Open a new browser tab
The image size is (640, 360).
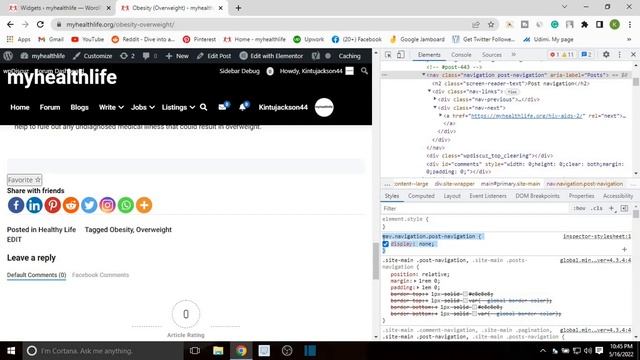(238, 8)
